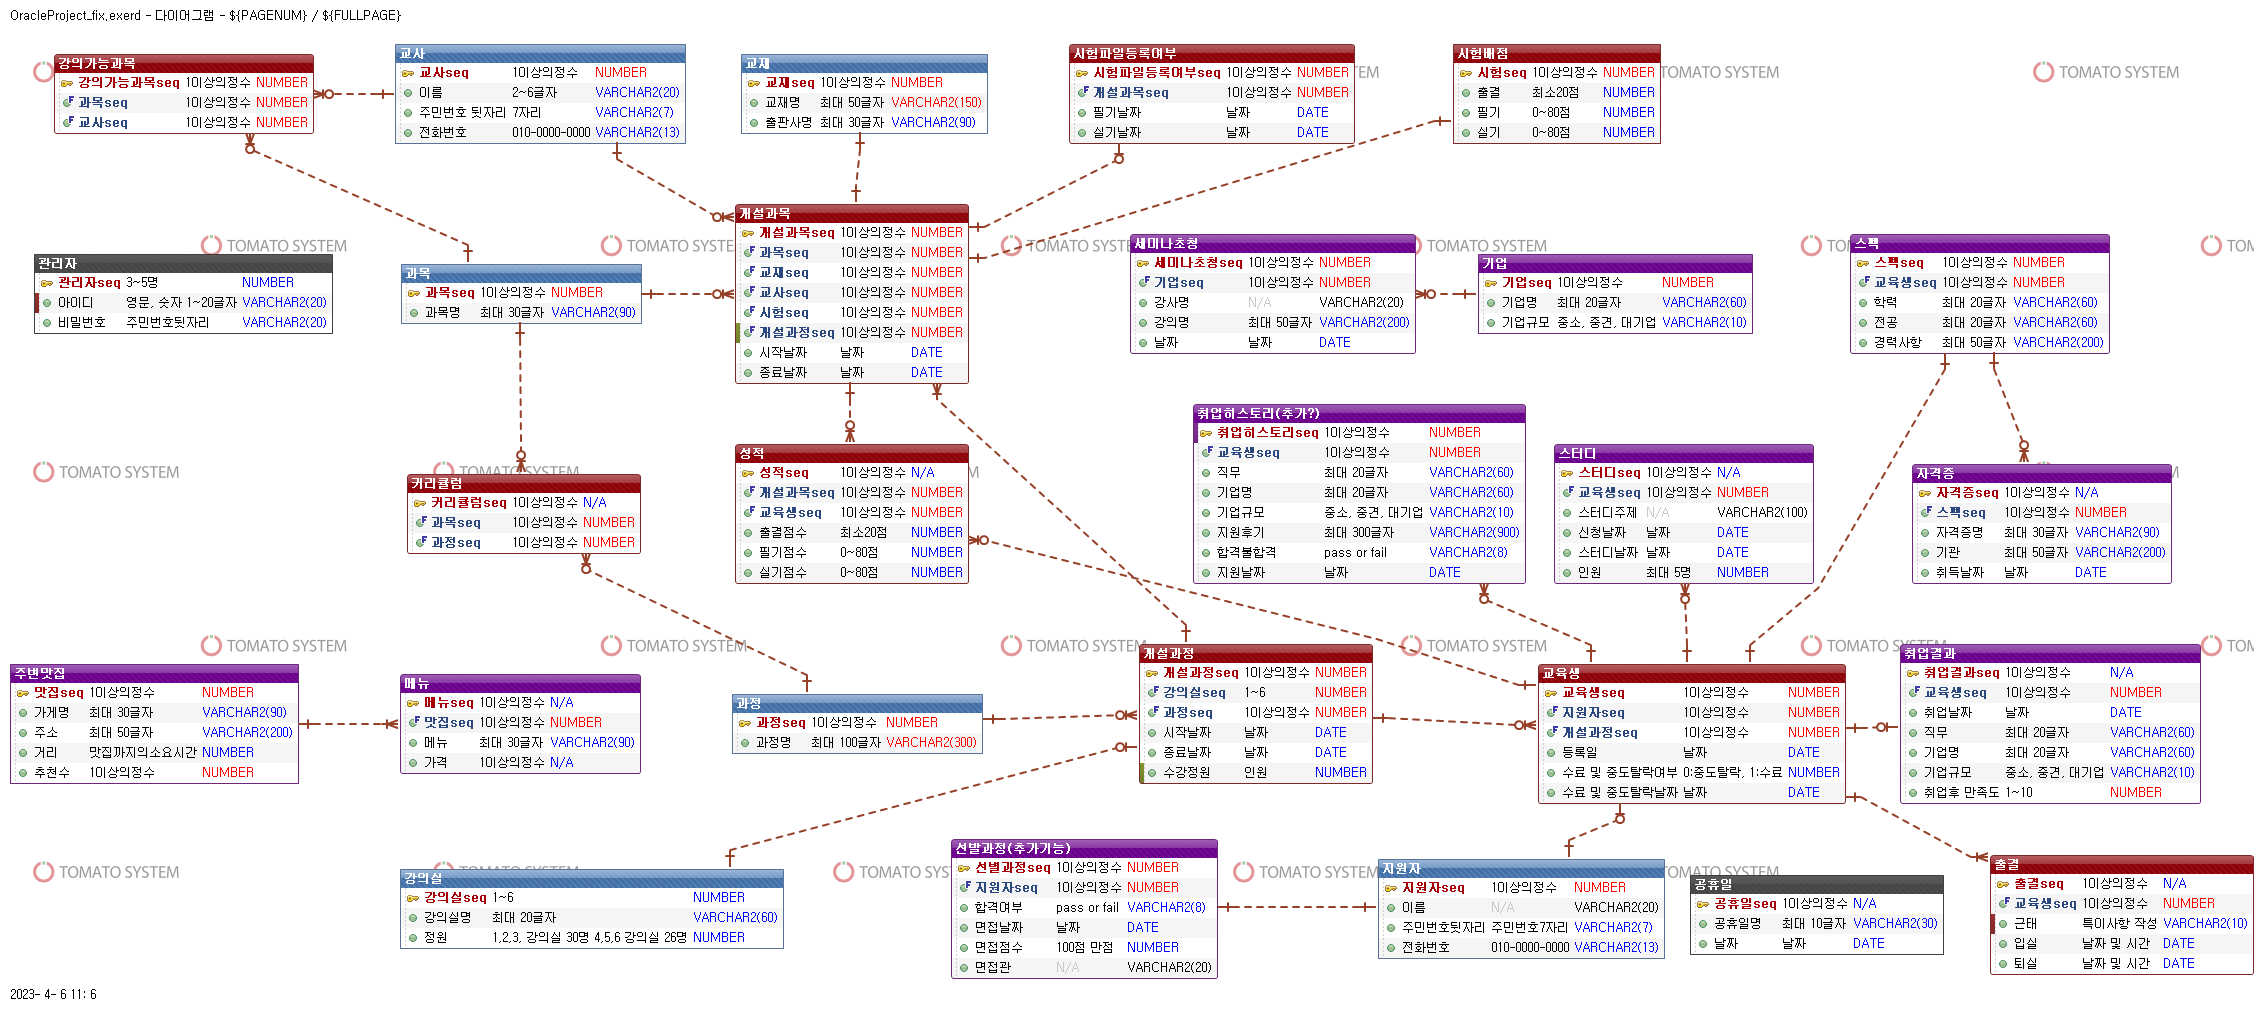Click the foreign key icon of 맛집seq in 메뉴 table
Viewport: 2265px width, 1012px height.
[413, 722]
